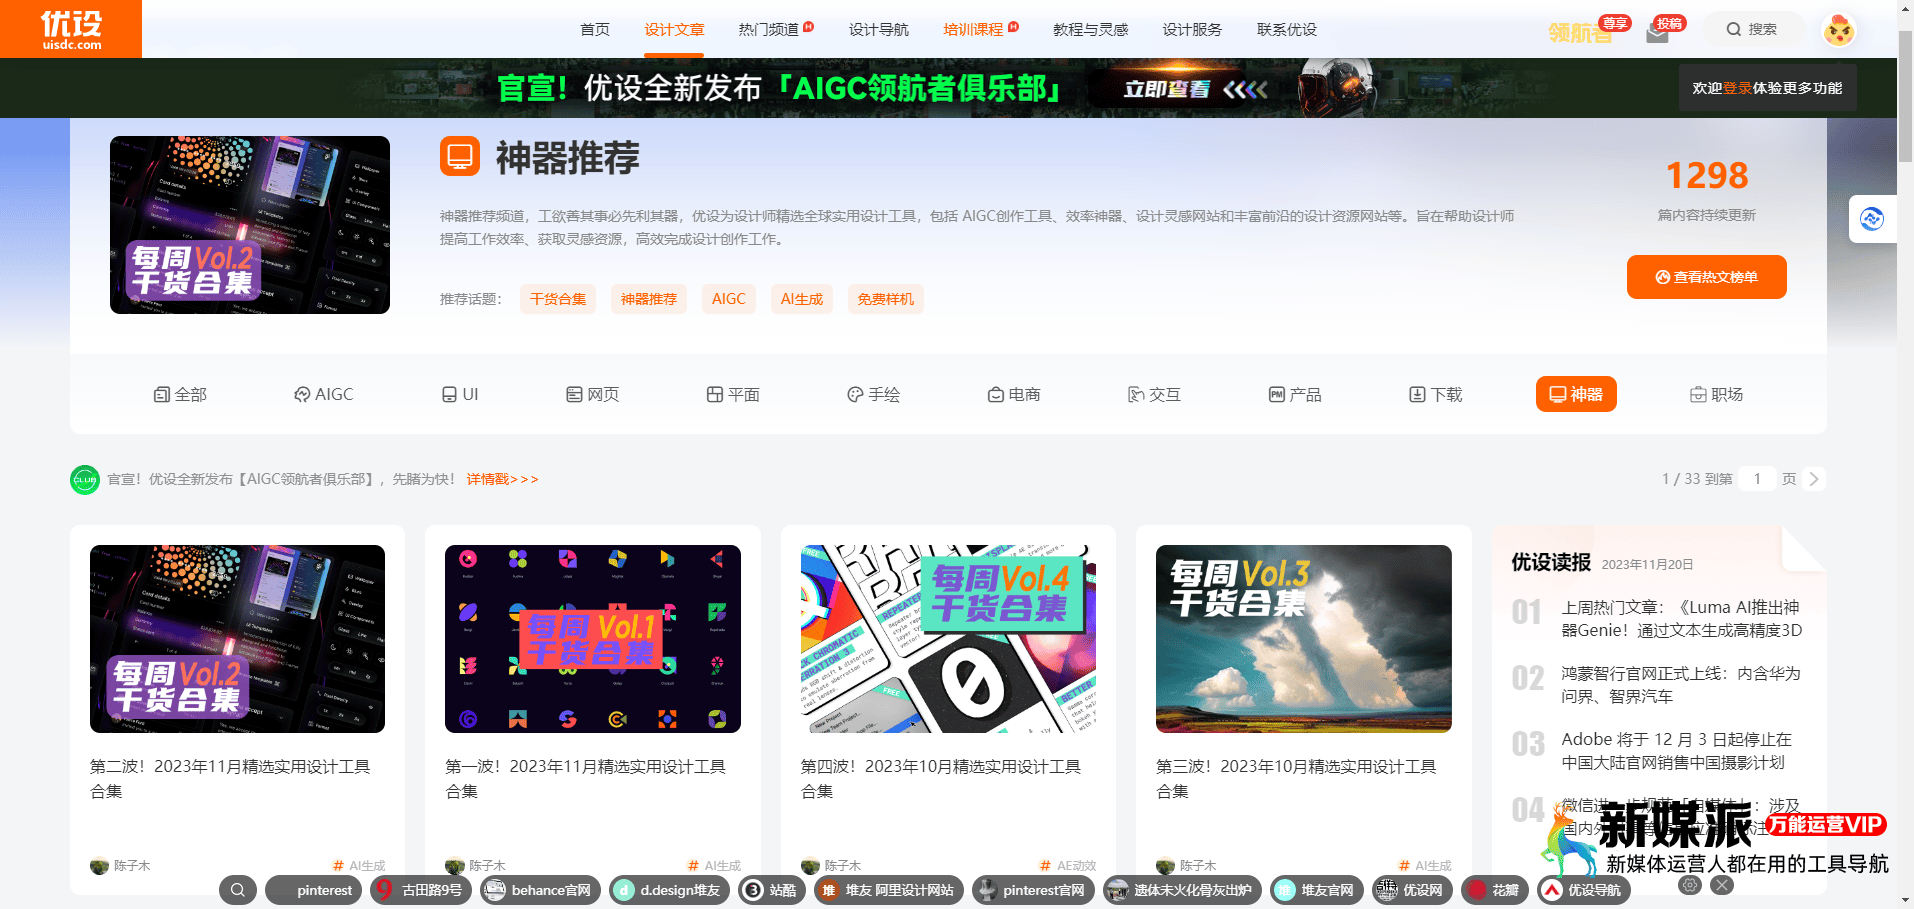Image resolution: width=1914 pixels, height=909 pixels.
Task: Click the magnifier icon in the bottom shortcut bar
Action: pyautogui.click(x=237, y=889)
